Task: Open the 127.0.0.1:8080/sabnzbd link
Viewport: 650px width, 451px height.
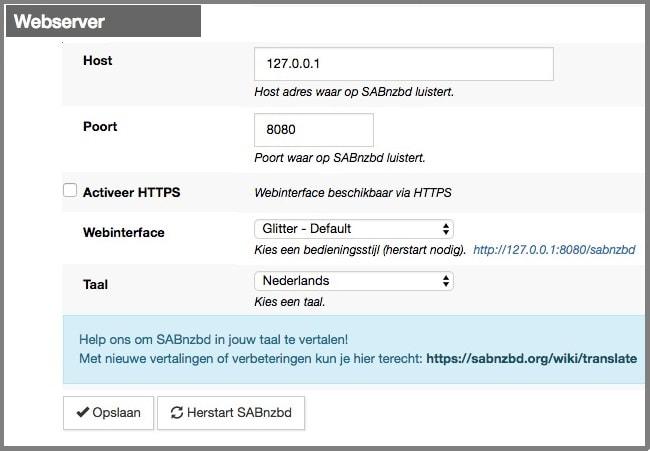Action: (554, 249)
